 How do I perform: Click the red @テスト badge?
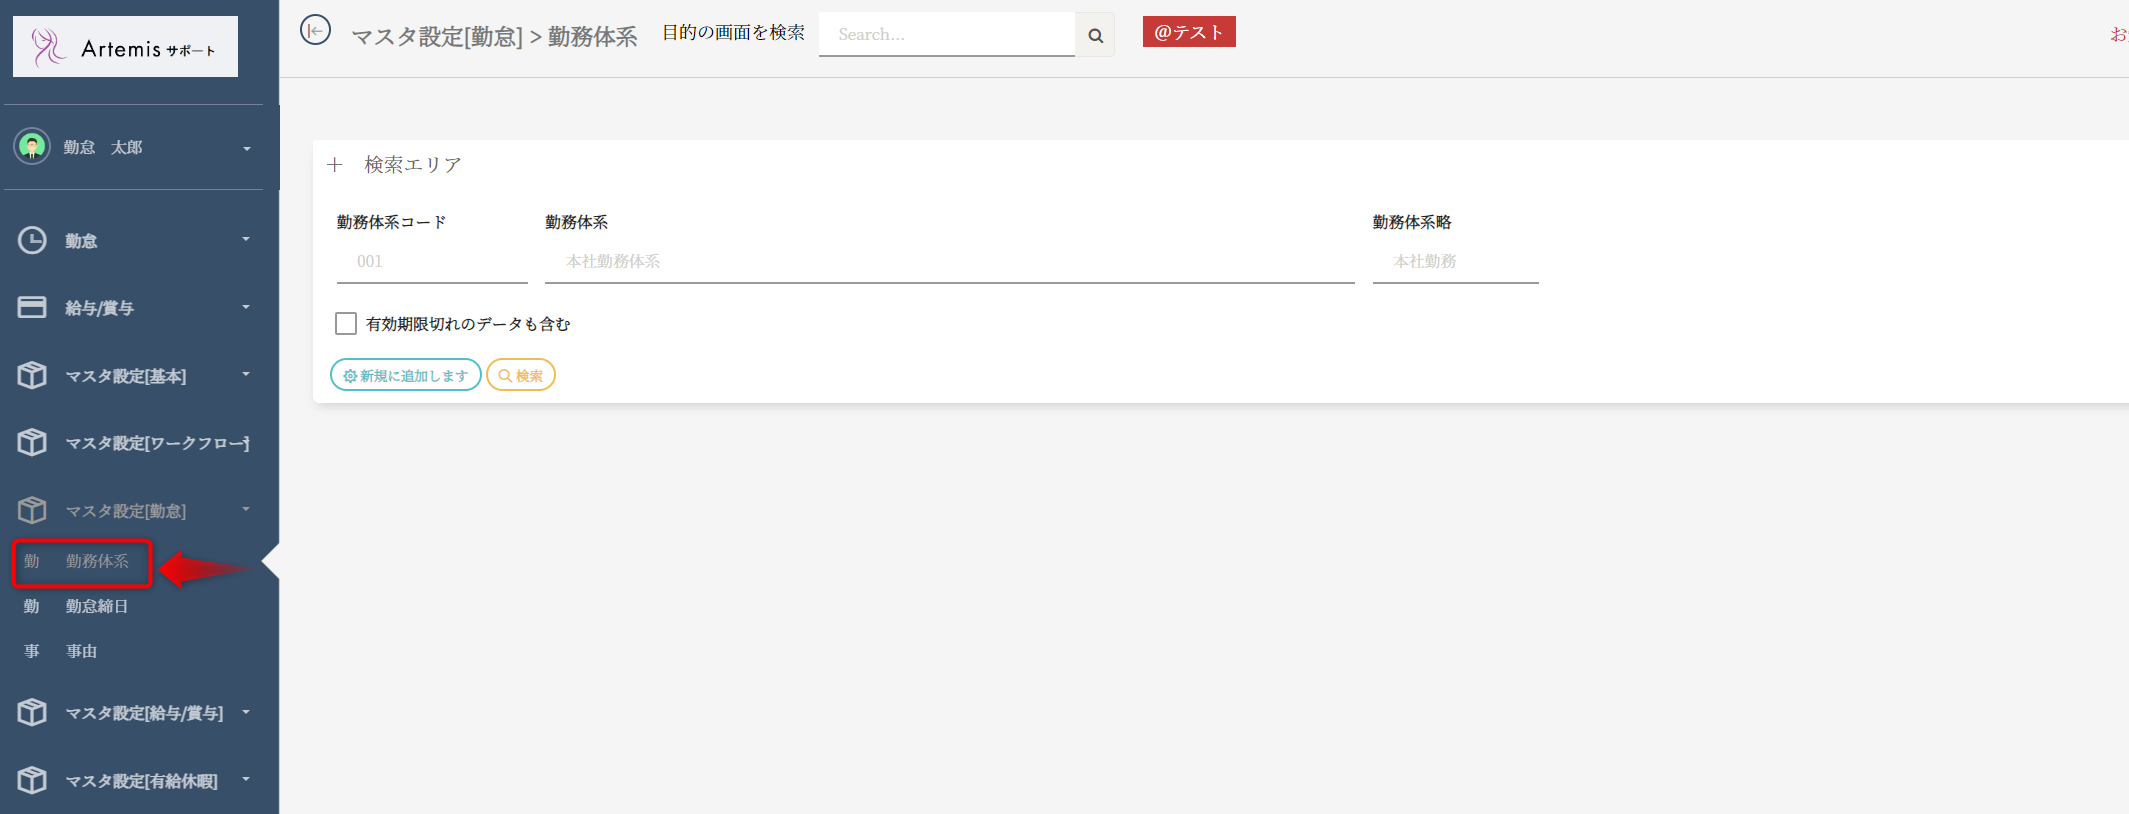coord(1188,32)
